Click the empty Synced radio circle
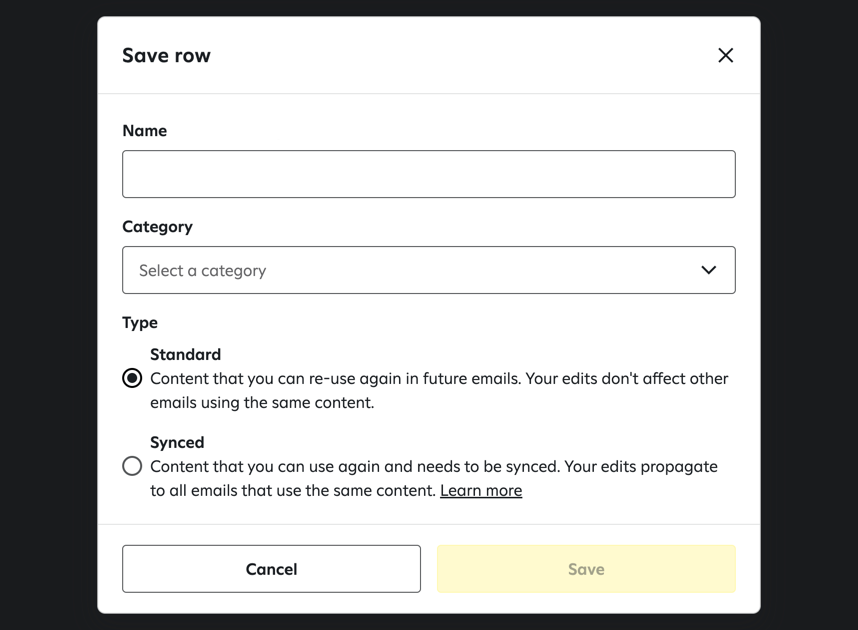The width and height of the screenshot is (858, 630). pos(131,466)
